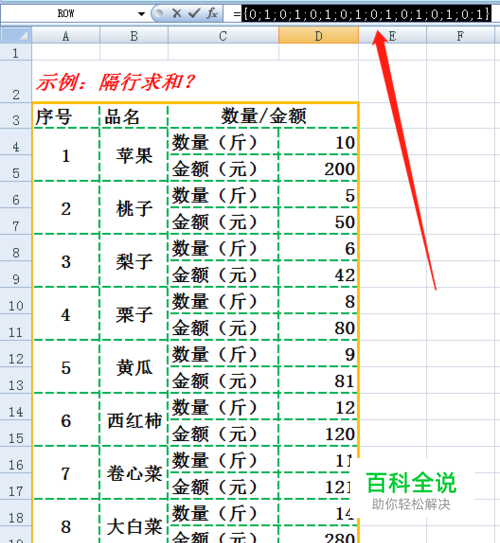This screenshot has height=543, width=500.
Task: Select row 17 header
Action: point(16,487)
